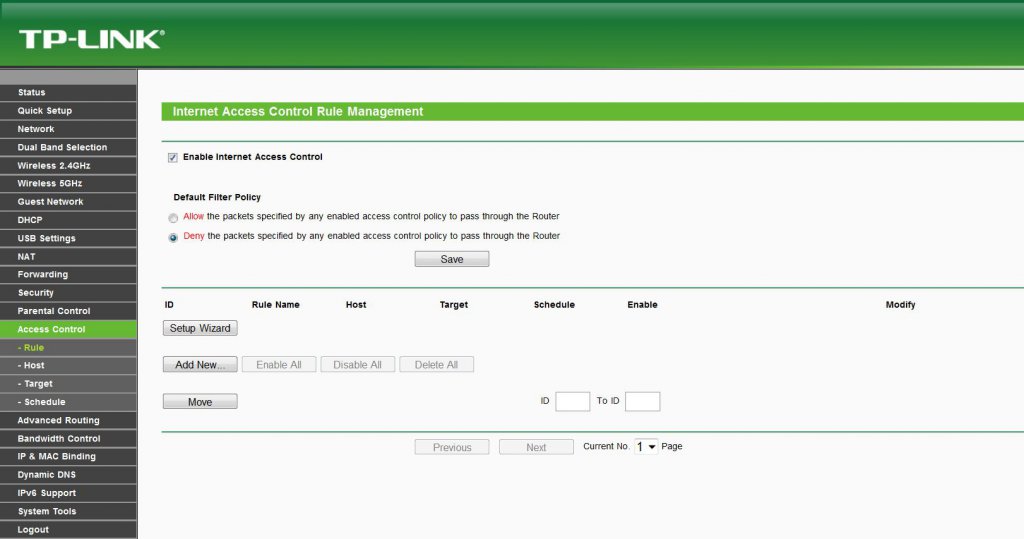This screenshot has height=539, width=1024.
Task: Open Wireless 2.4GHz settings
Action: (x=68, y=165)
